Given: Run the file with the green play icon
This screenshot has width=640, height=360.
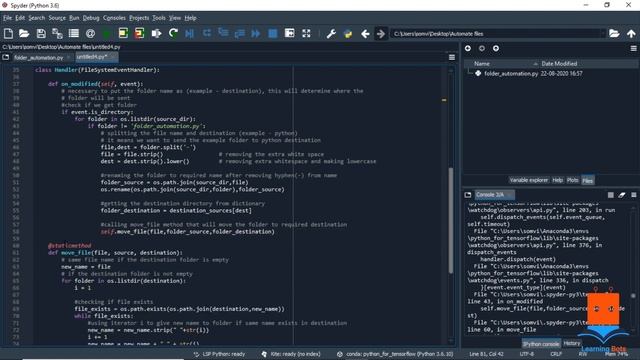Looking at the screenshot, I should tap(107, 33).
